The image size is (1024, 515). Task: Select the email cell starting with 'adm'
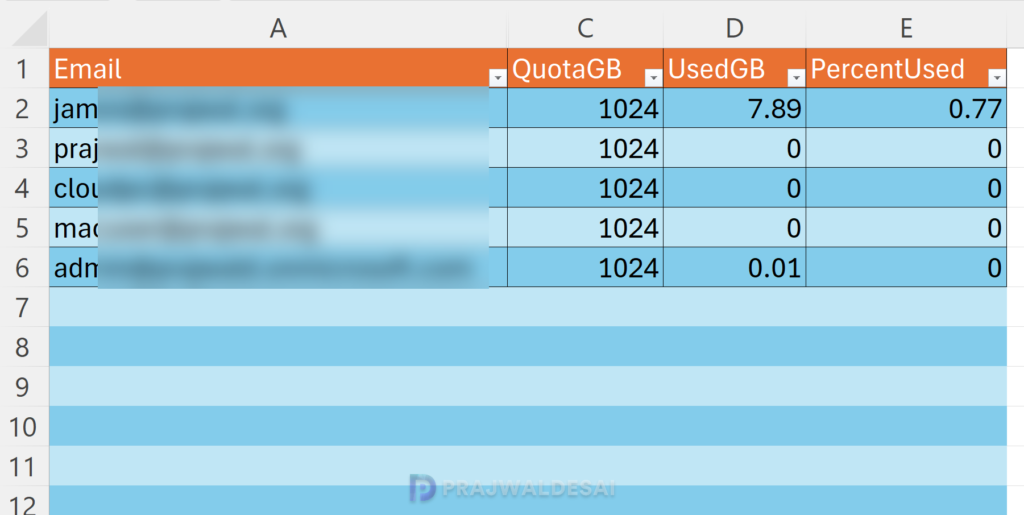278,268
